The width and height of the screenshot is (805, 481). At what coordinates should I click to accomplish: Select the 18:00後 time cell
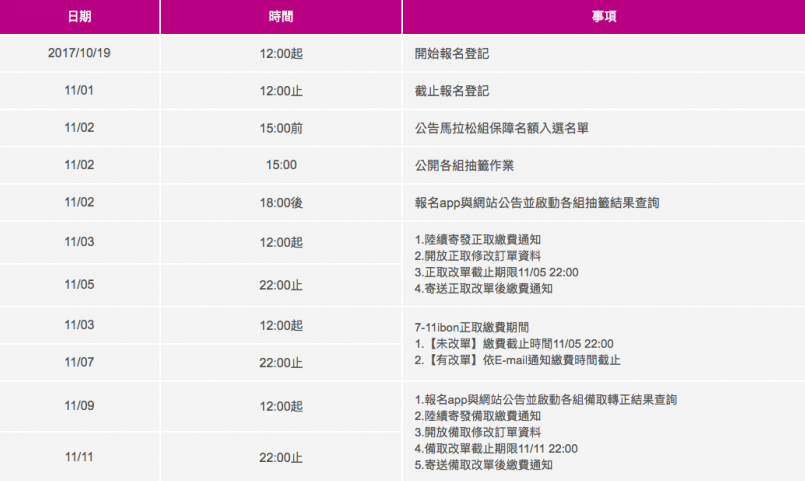click(281, 202)
